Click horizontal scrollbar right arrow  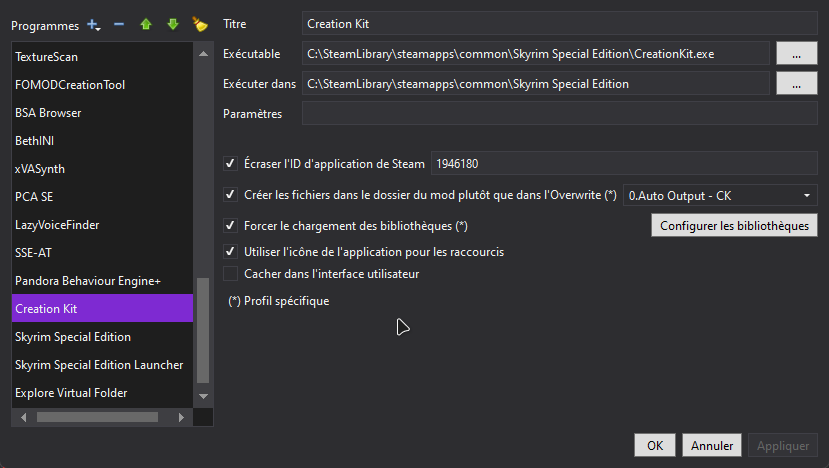point(181,417)
